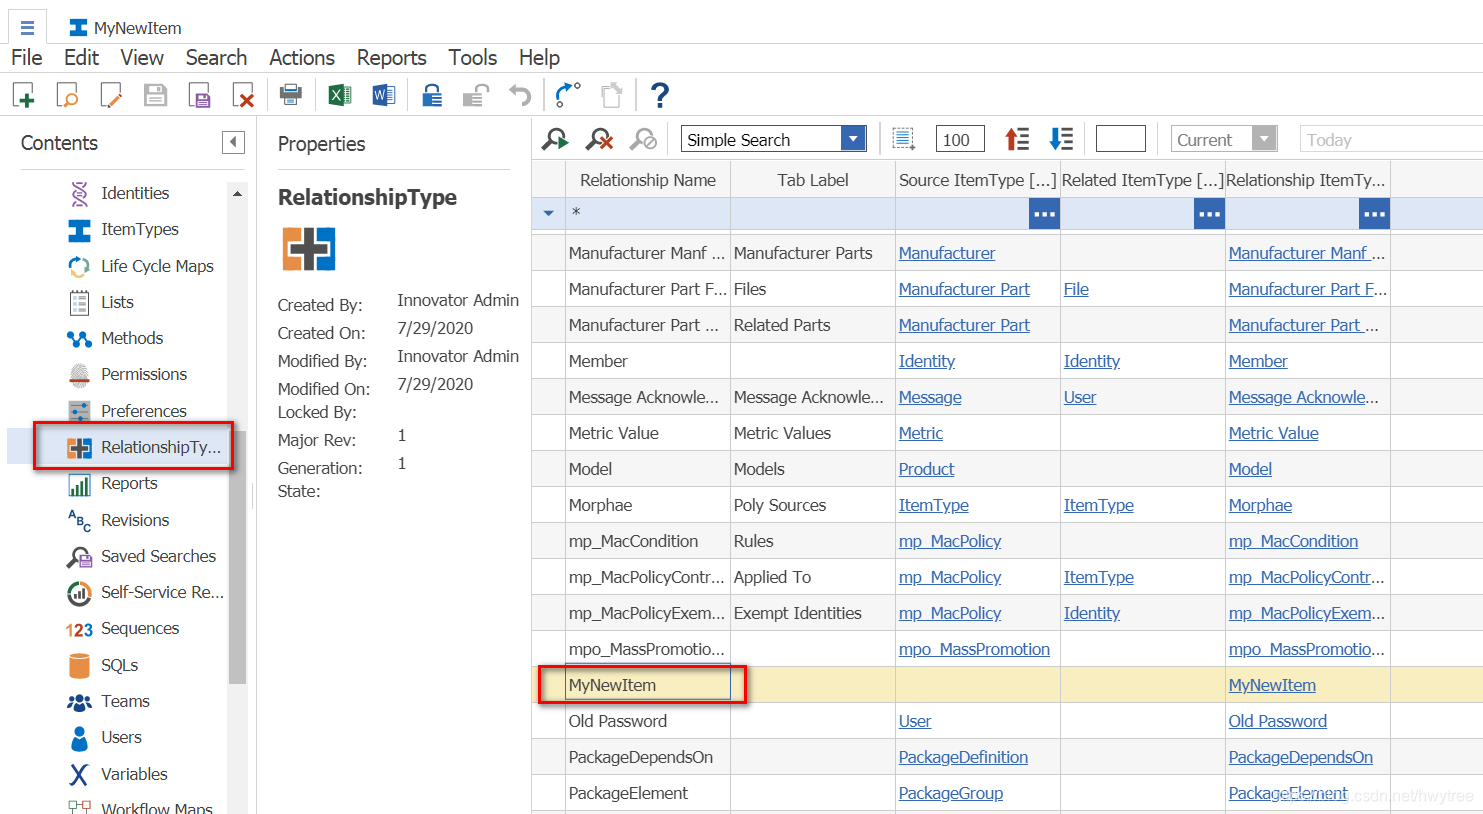Collapse the Contents panel arrow

click(x=233, y=142)
